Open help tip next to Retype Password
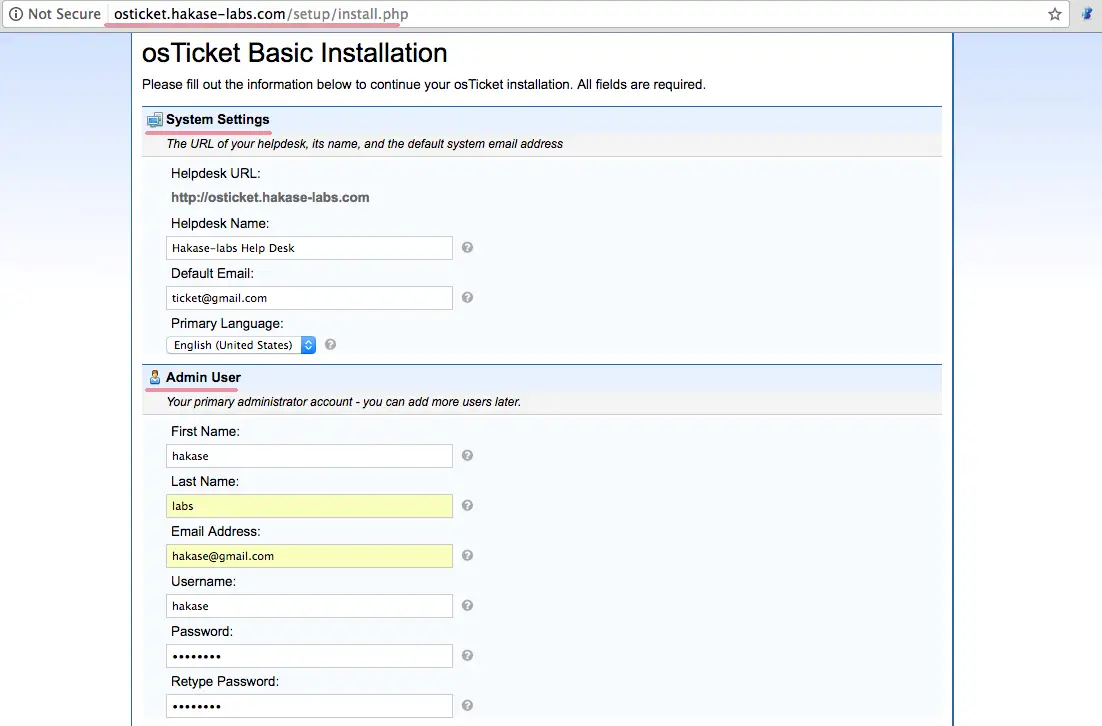This screenshot has width=1102, height=726. tap(467, 705)
